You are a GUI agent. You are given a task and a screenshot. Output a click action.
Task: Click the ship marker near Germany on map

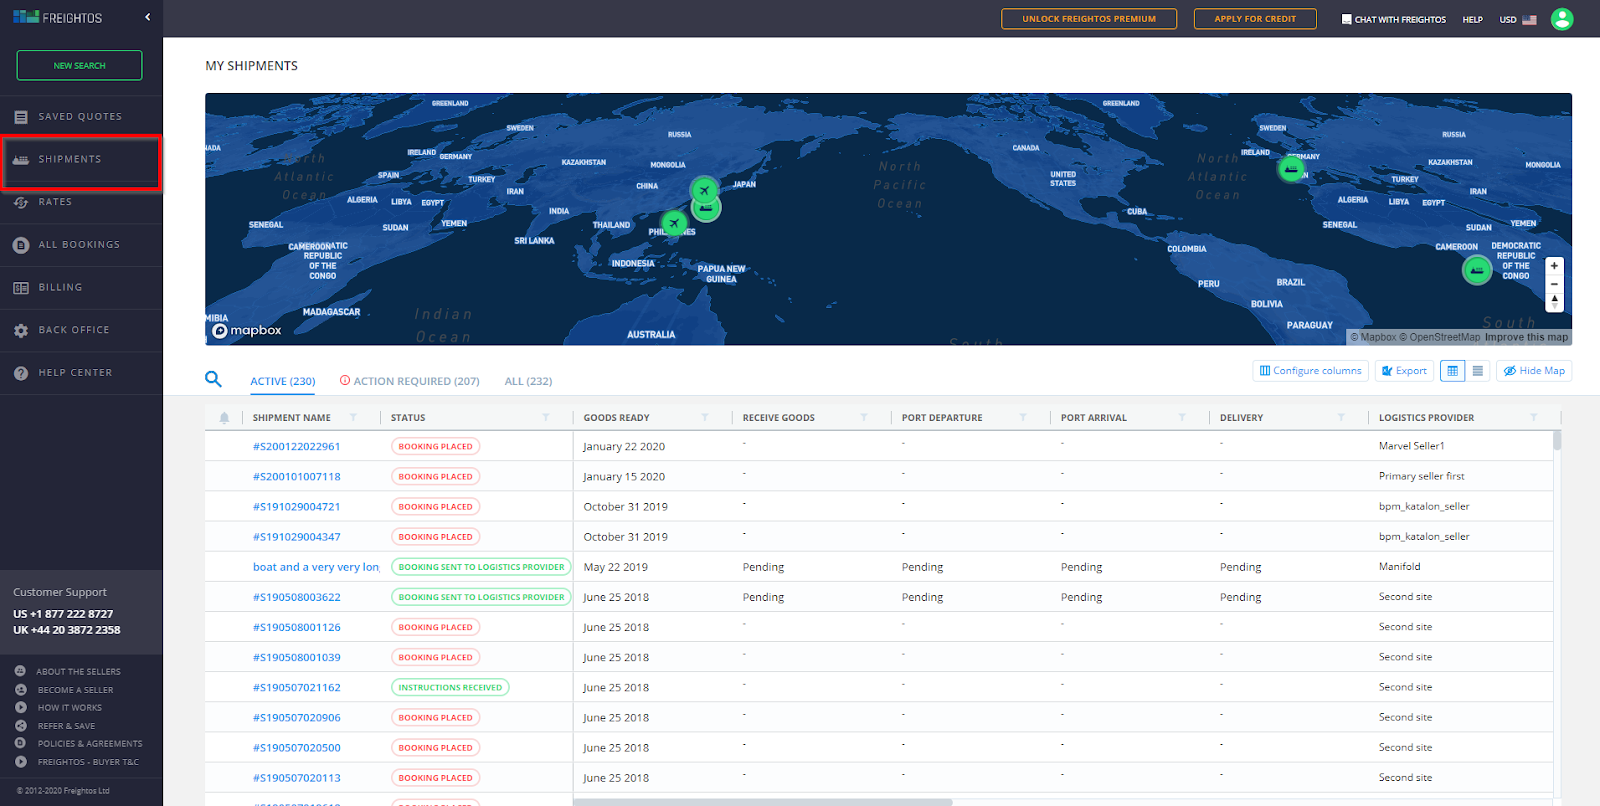click(1291, 169)
